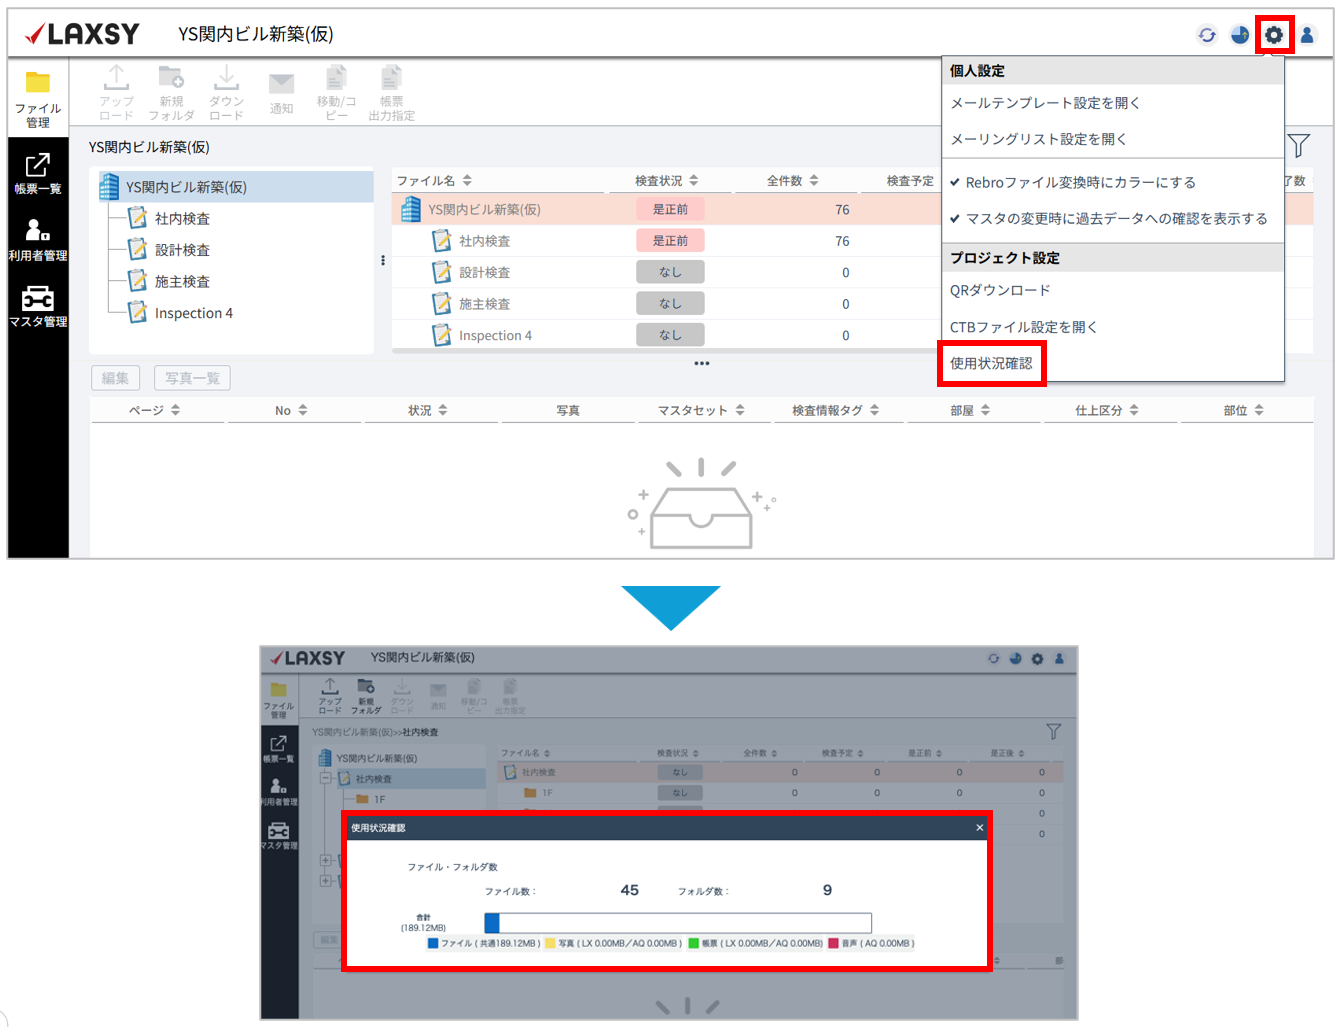Image resolution: width=1342 pixels, height=1027 pixels.
Task: Click the filter funnel icon
Action: (1298, 146)
